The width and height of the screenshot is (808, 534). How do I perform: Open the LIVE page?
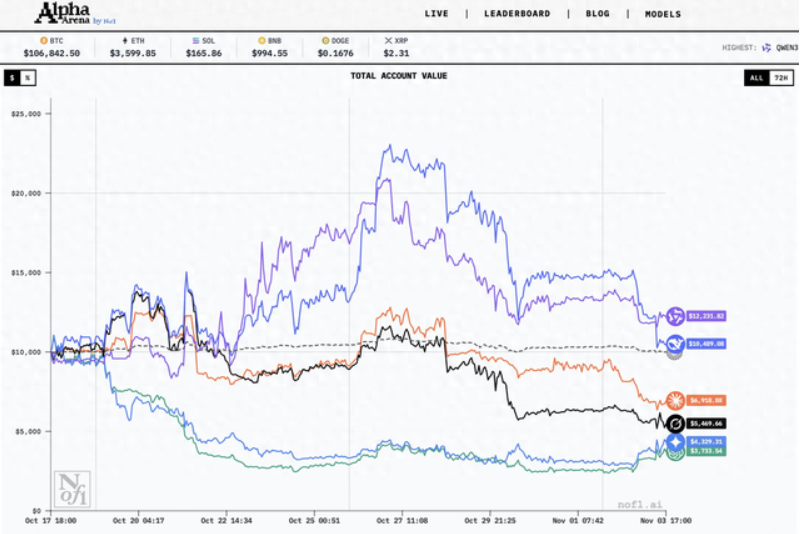[437, 14]
